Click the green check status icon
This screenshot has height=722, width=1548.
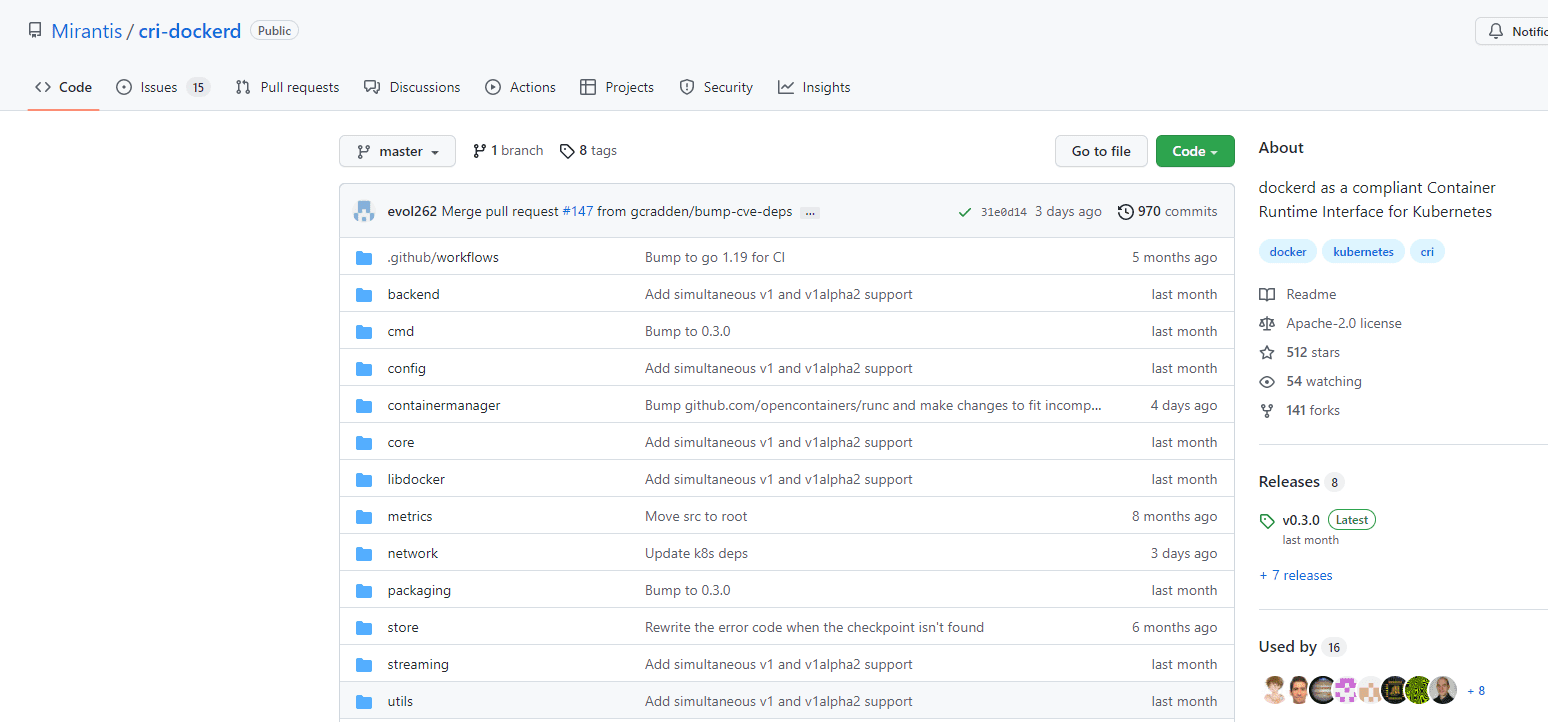[965, 212]
